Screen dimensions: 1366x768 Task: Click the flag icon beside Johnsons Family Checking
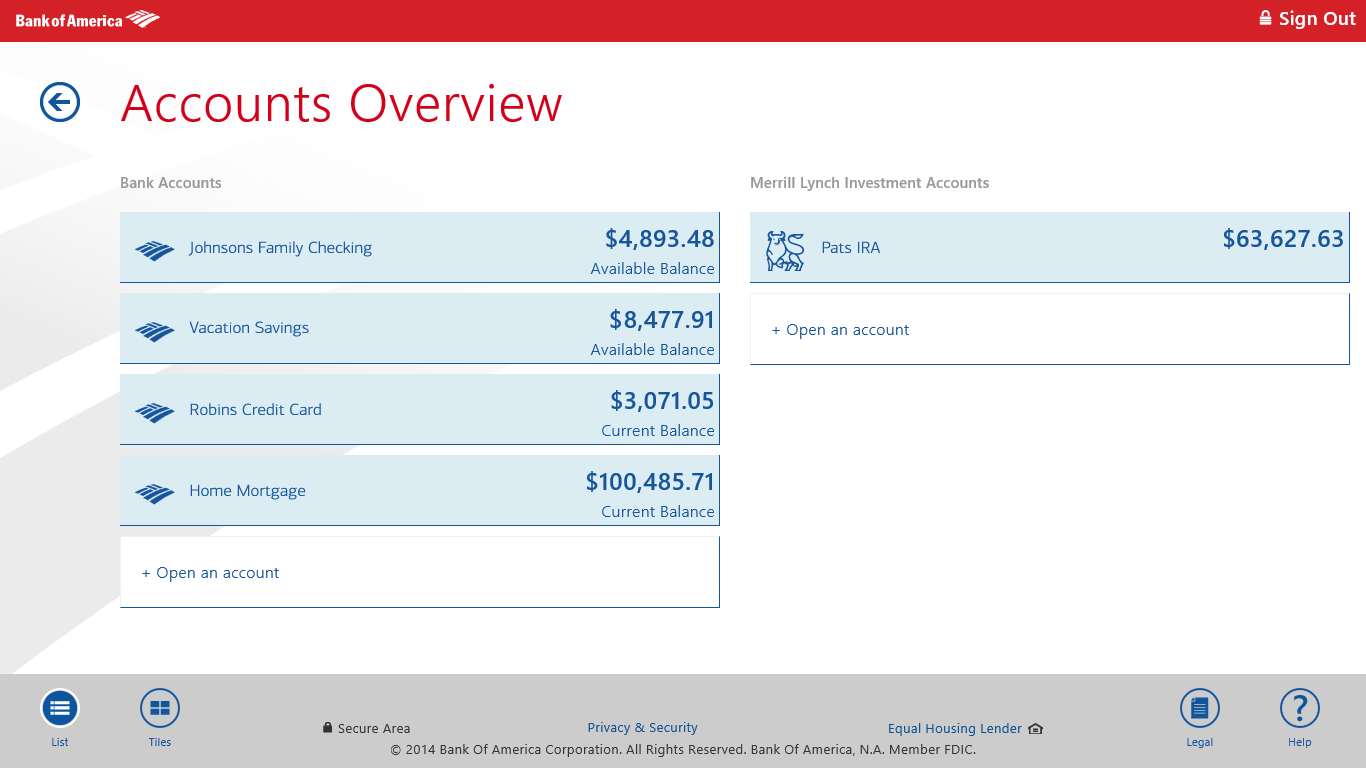click(x=155, y=247)
